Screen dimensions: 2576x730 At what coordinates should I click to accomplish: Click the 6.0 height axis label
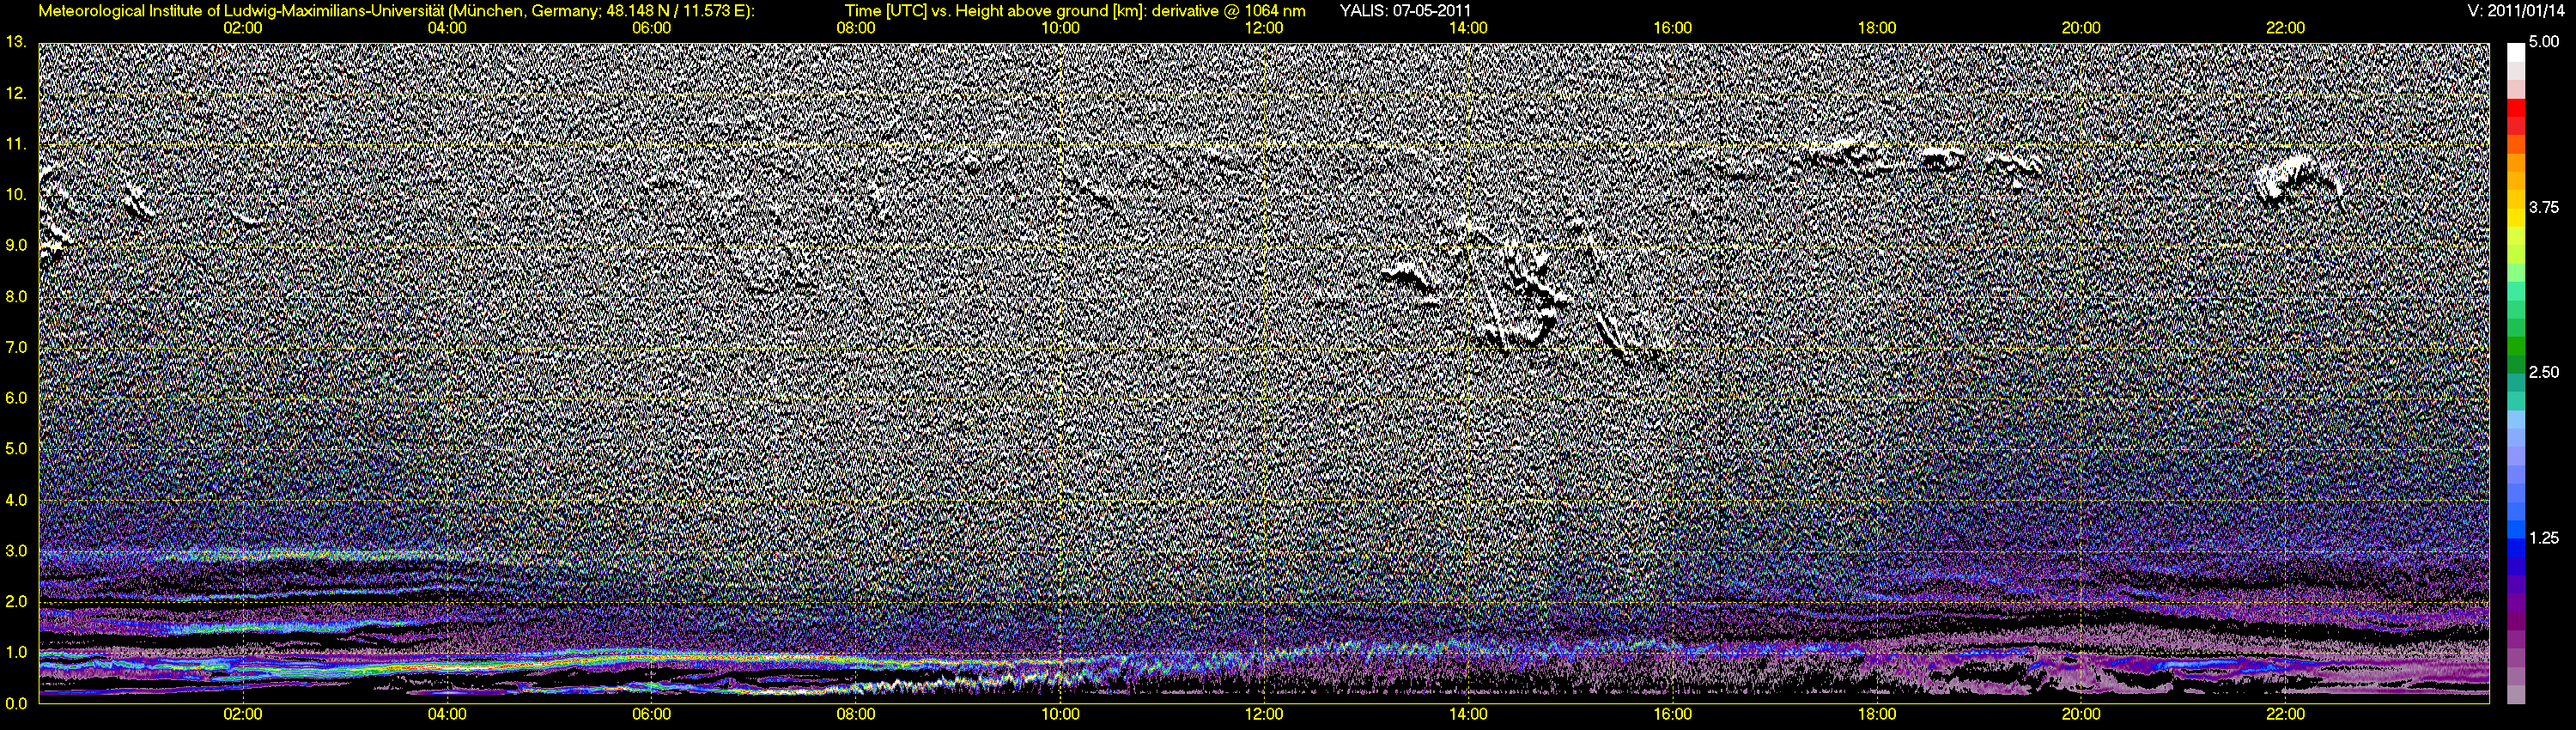(16, 398)
